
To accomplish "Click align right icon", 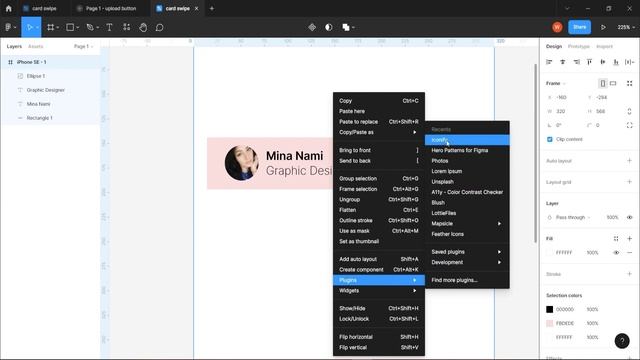I will pos(576,62).
